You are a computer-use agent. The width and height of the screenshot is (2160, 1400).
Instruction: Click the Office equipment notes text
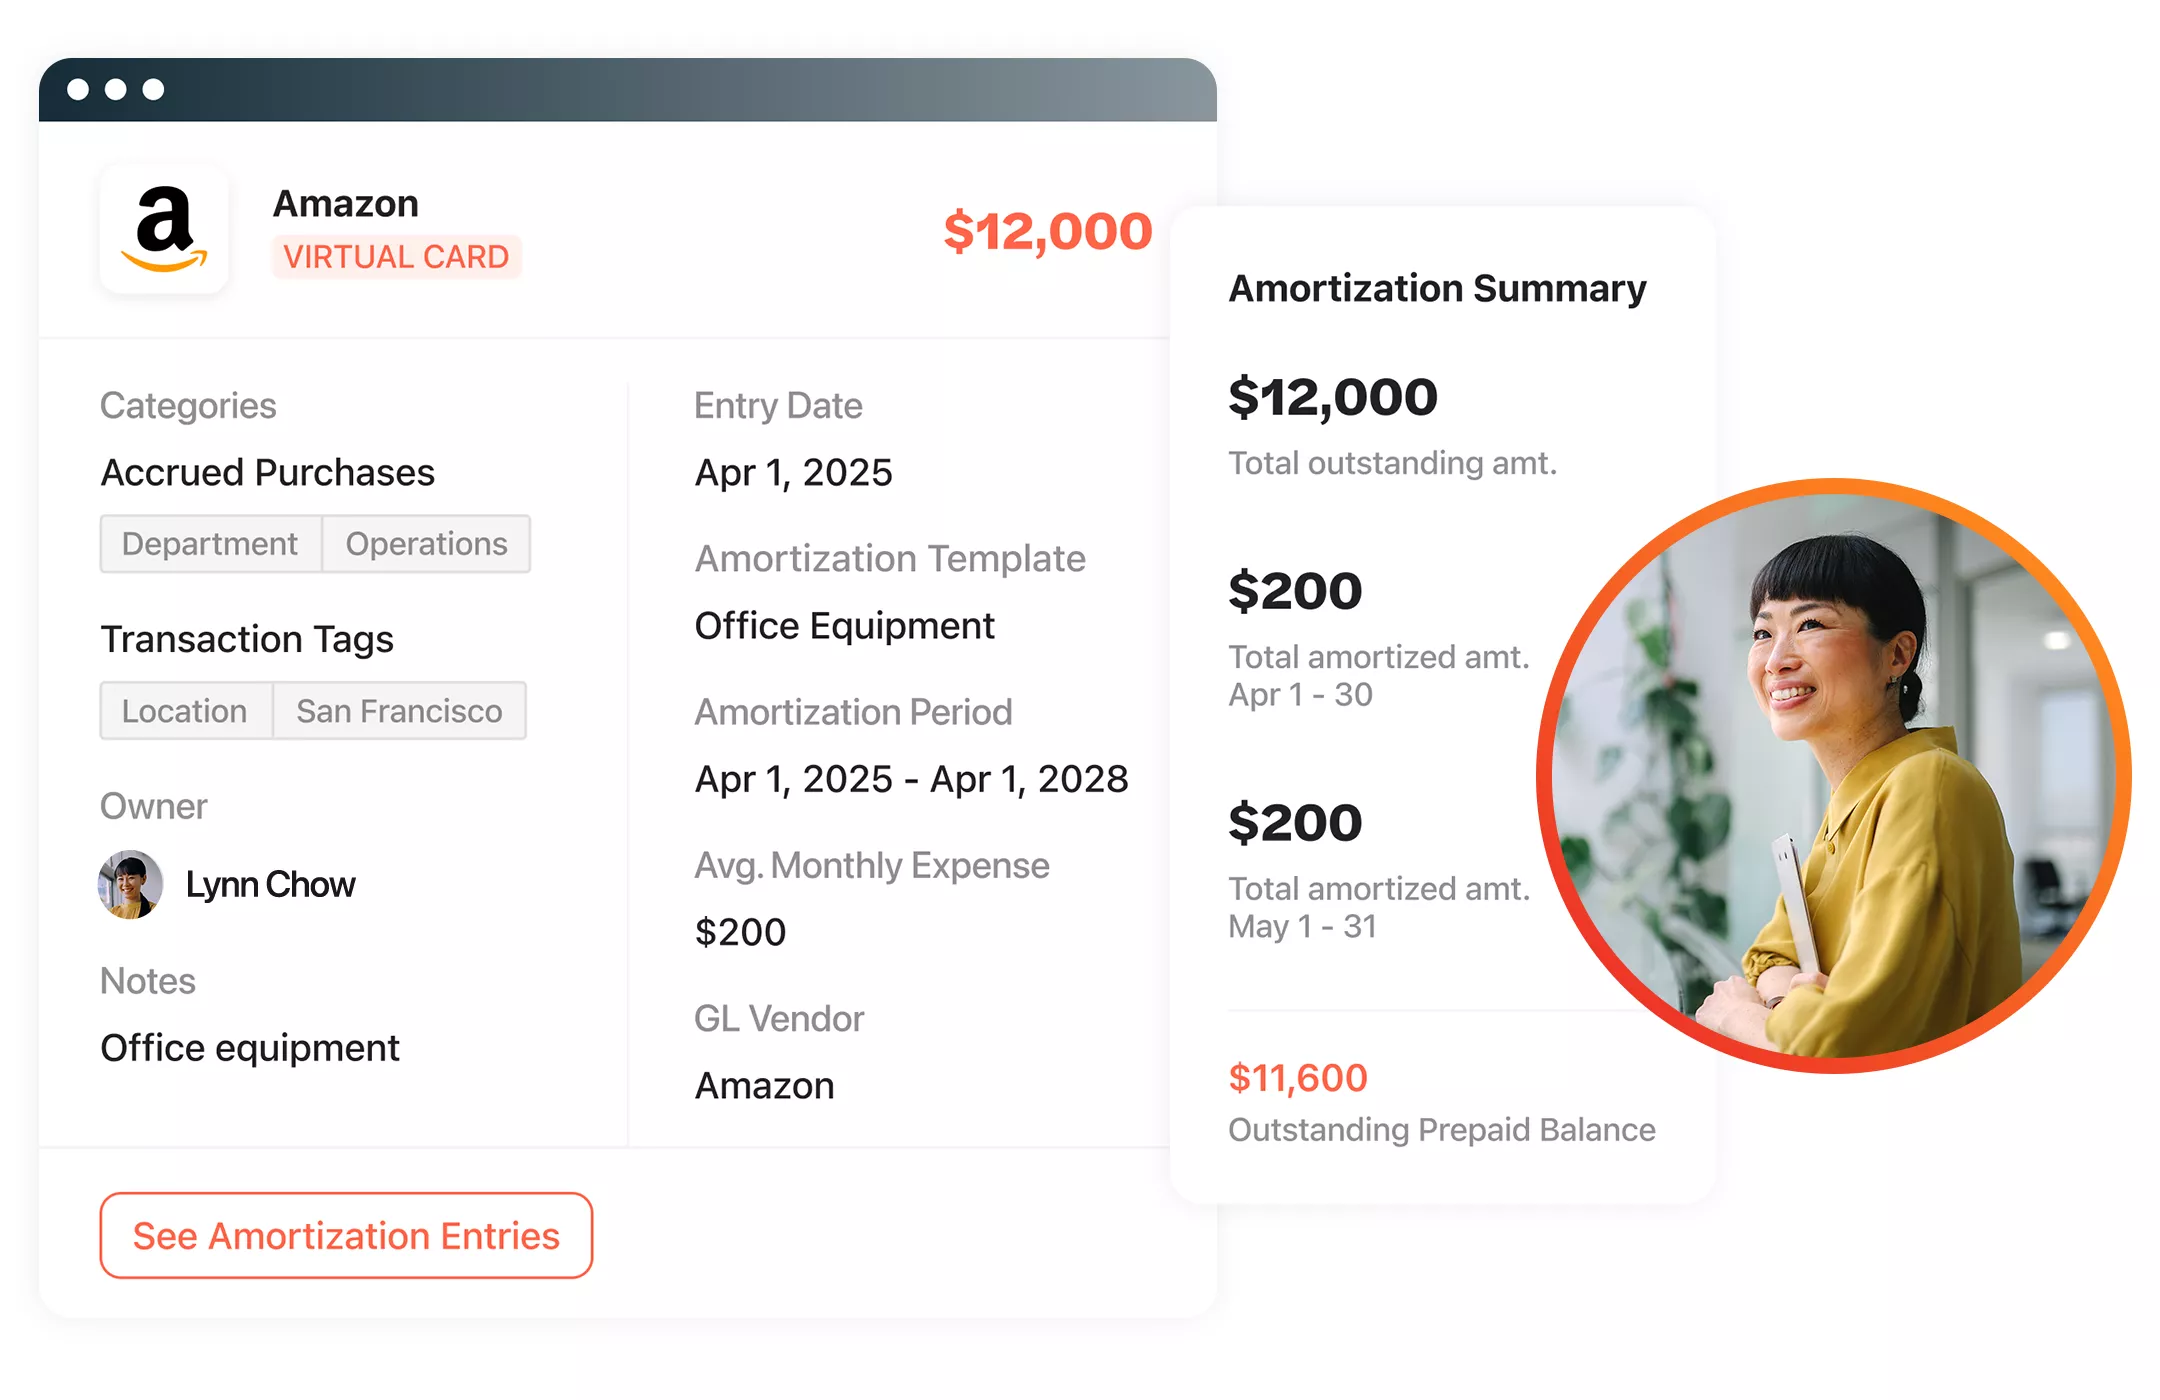pyautogui.click(x=250, y=1048)
